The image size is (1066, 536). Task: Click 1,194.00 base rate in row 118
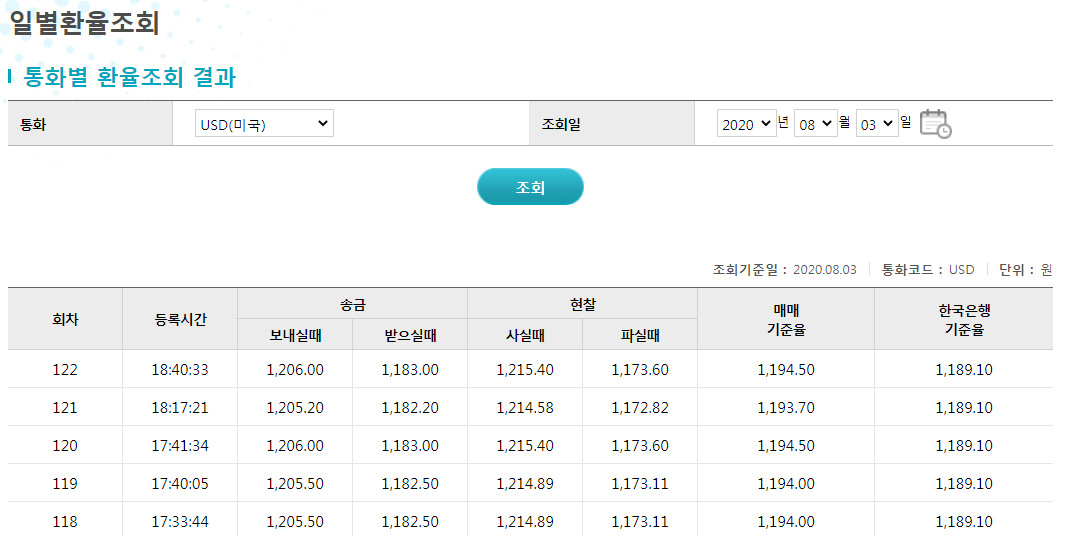click(x=786, y=522)
